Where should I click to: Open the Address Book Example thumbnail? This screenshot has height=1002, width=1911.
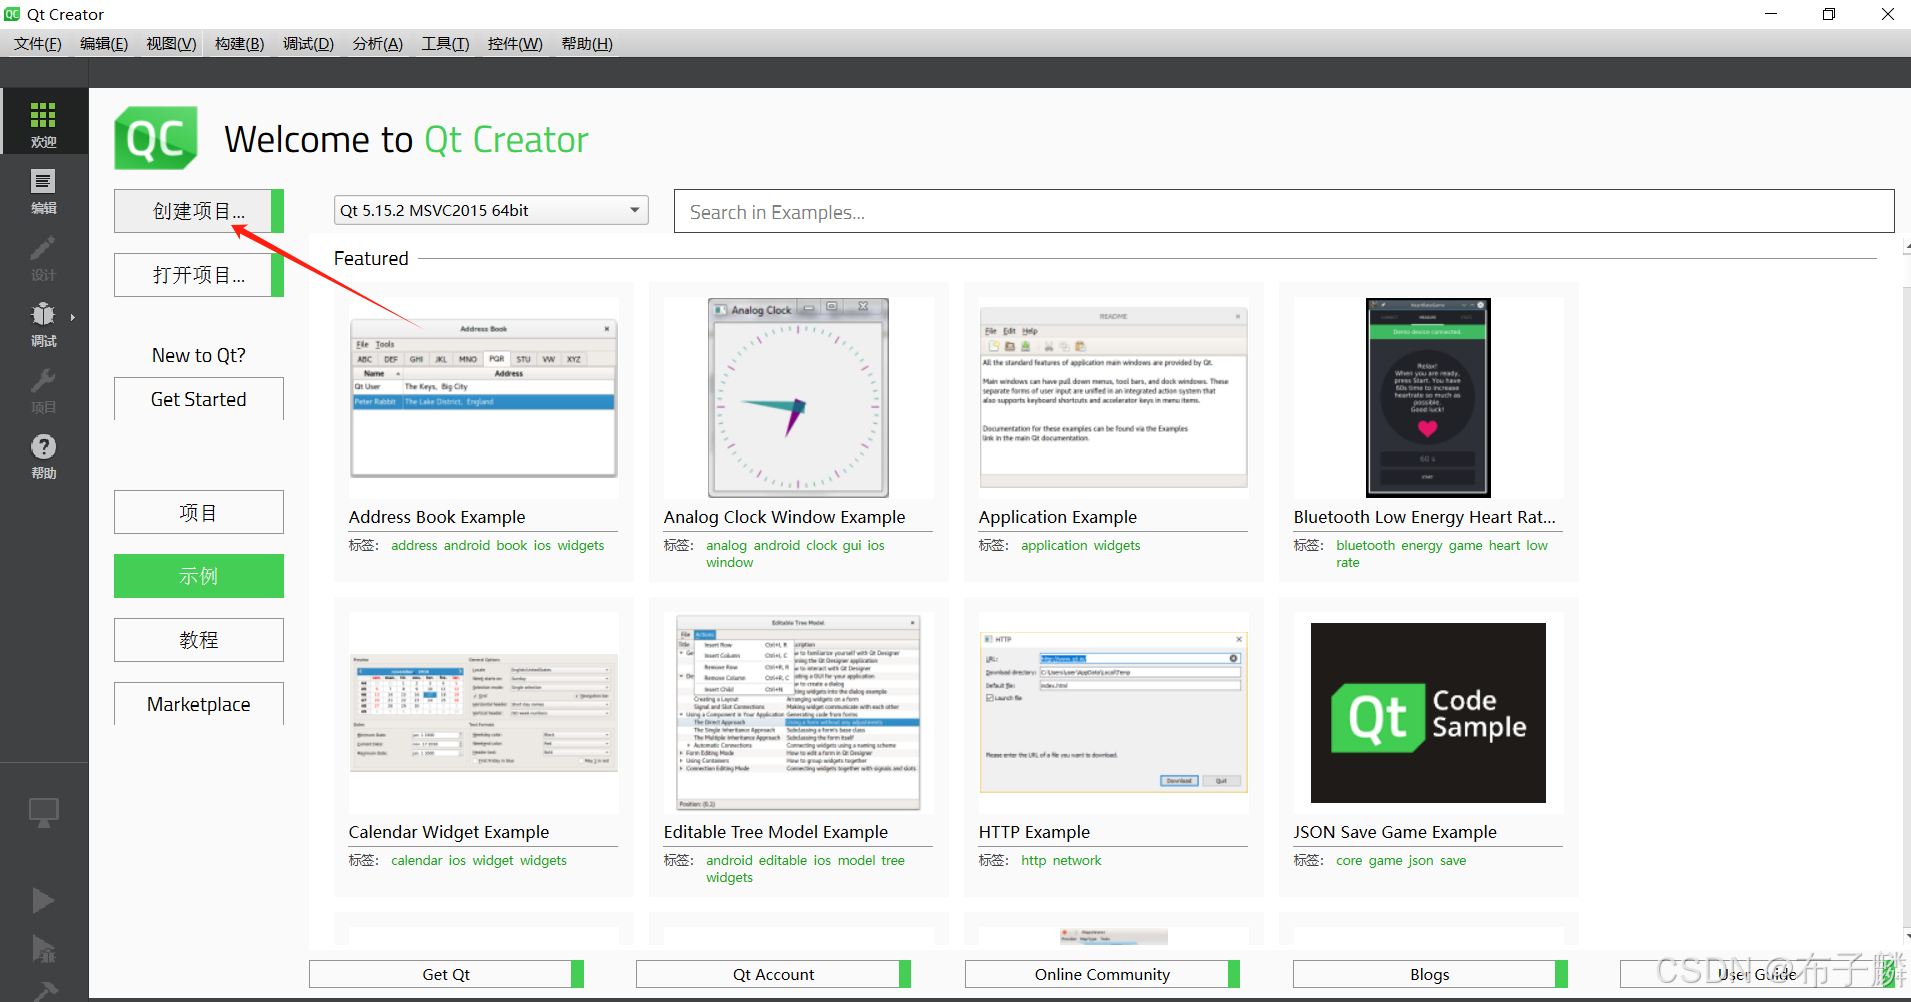coord(483,398)
